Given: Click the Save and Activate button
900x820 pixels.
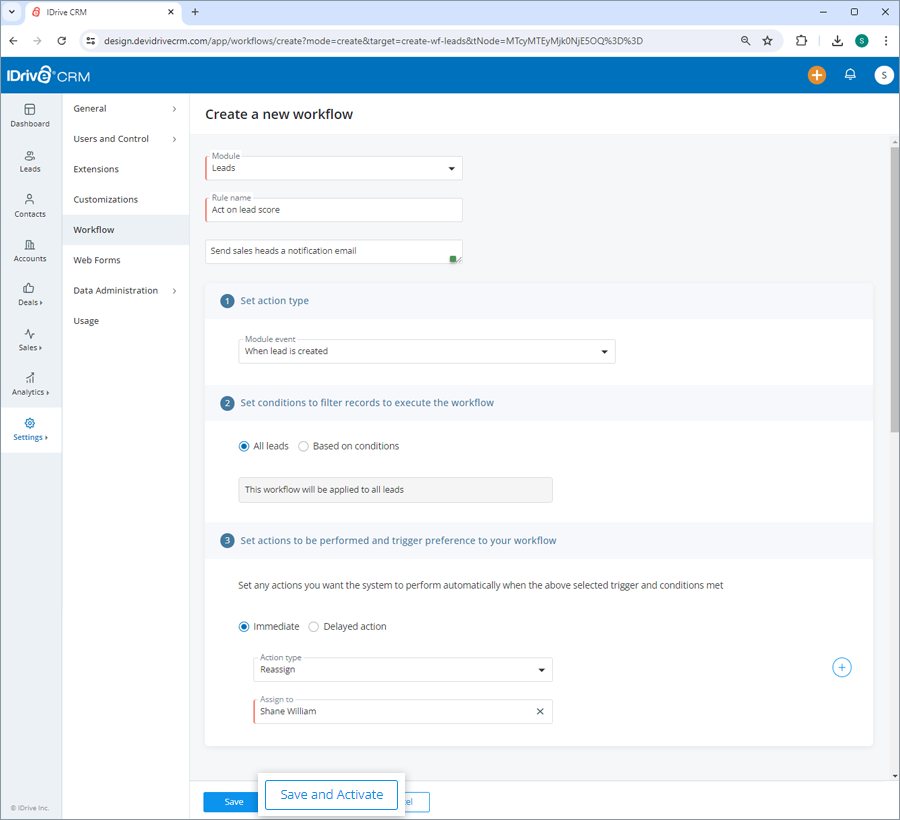Looking at the screenshot, I should [x=330, y=794].
